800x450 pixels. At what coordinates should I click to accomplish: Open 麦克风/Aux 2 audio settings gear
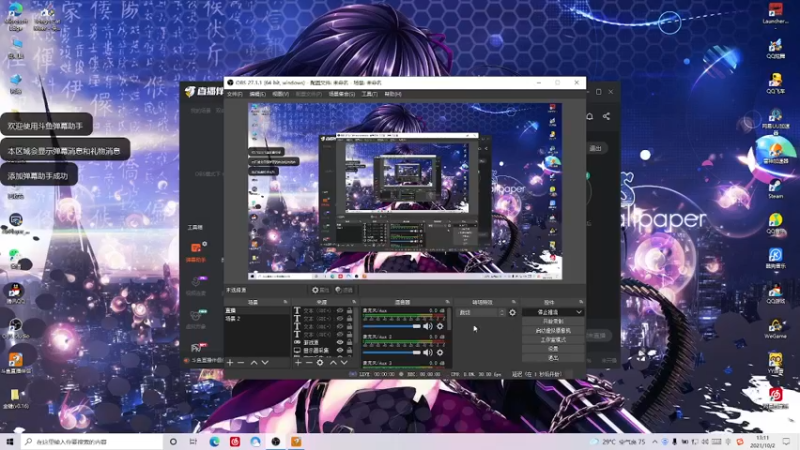(440, 352)
